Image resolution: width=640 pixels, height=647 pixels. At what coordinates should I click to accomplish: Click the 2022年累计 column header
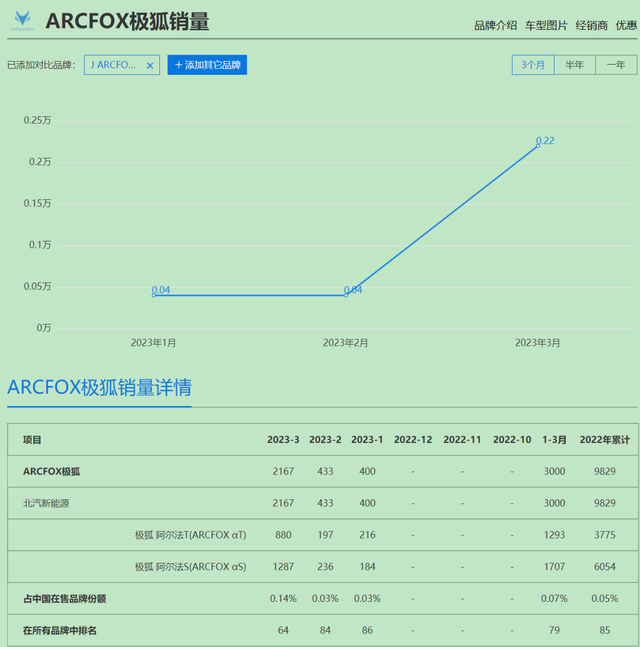coord(605,439)
